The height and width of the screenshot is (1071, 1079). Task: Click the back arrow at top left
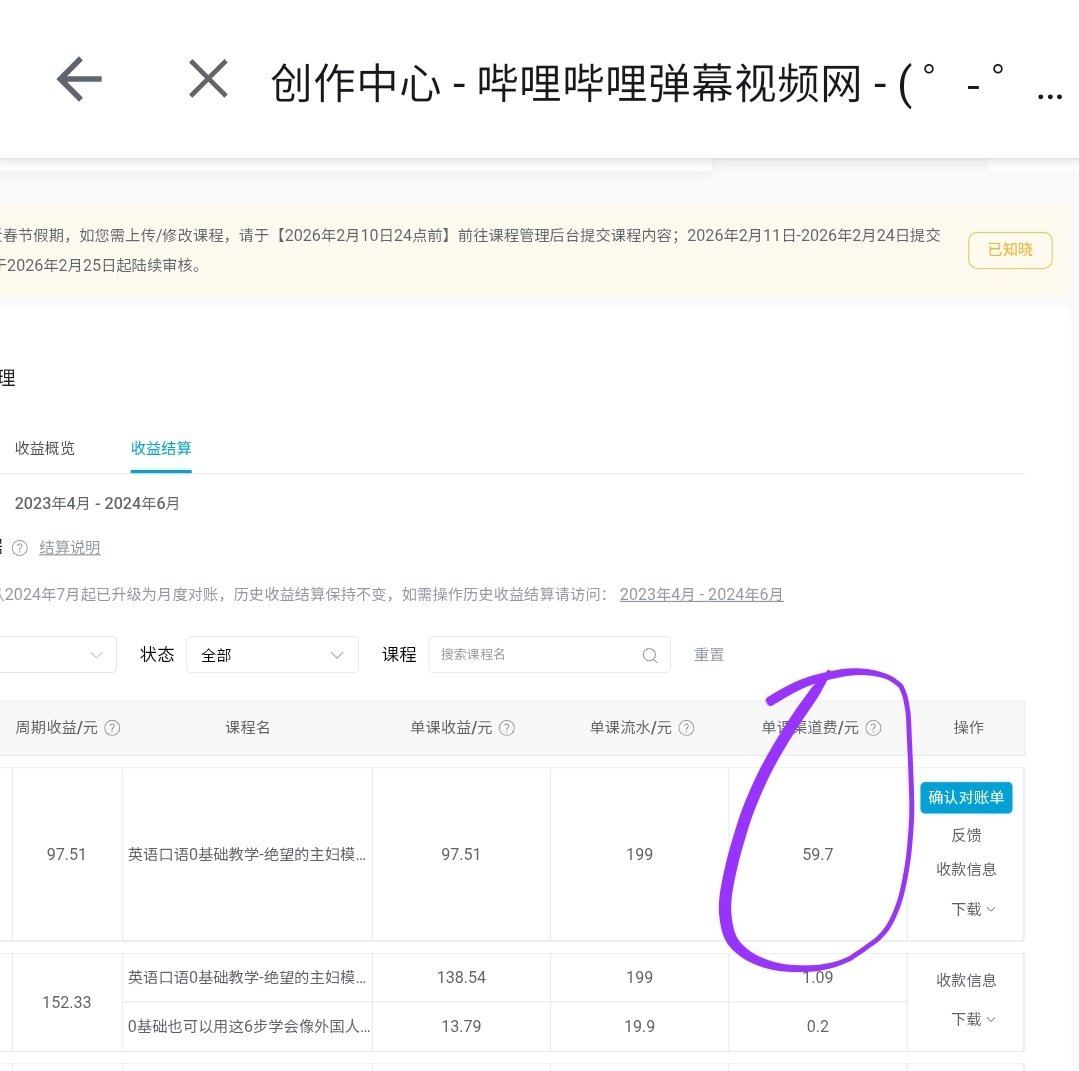[78, 80]
